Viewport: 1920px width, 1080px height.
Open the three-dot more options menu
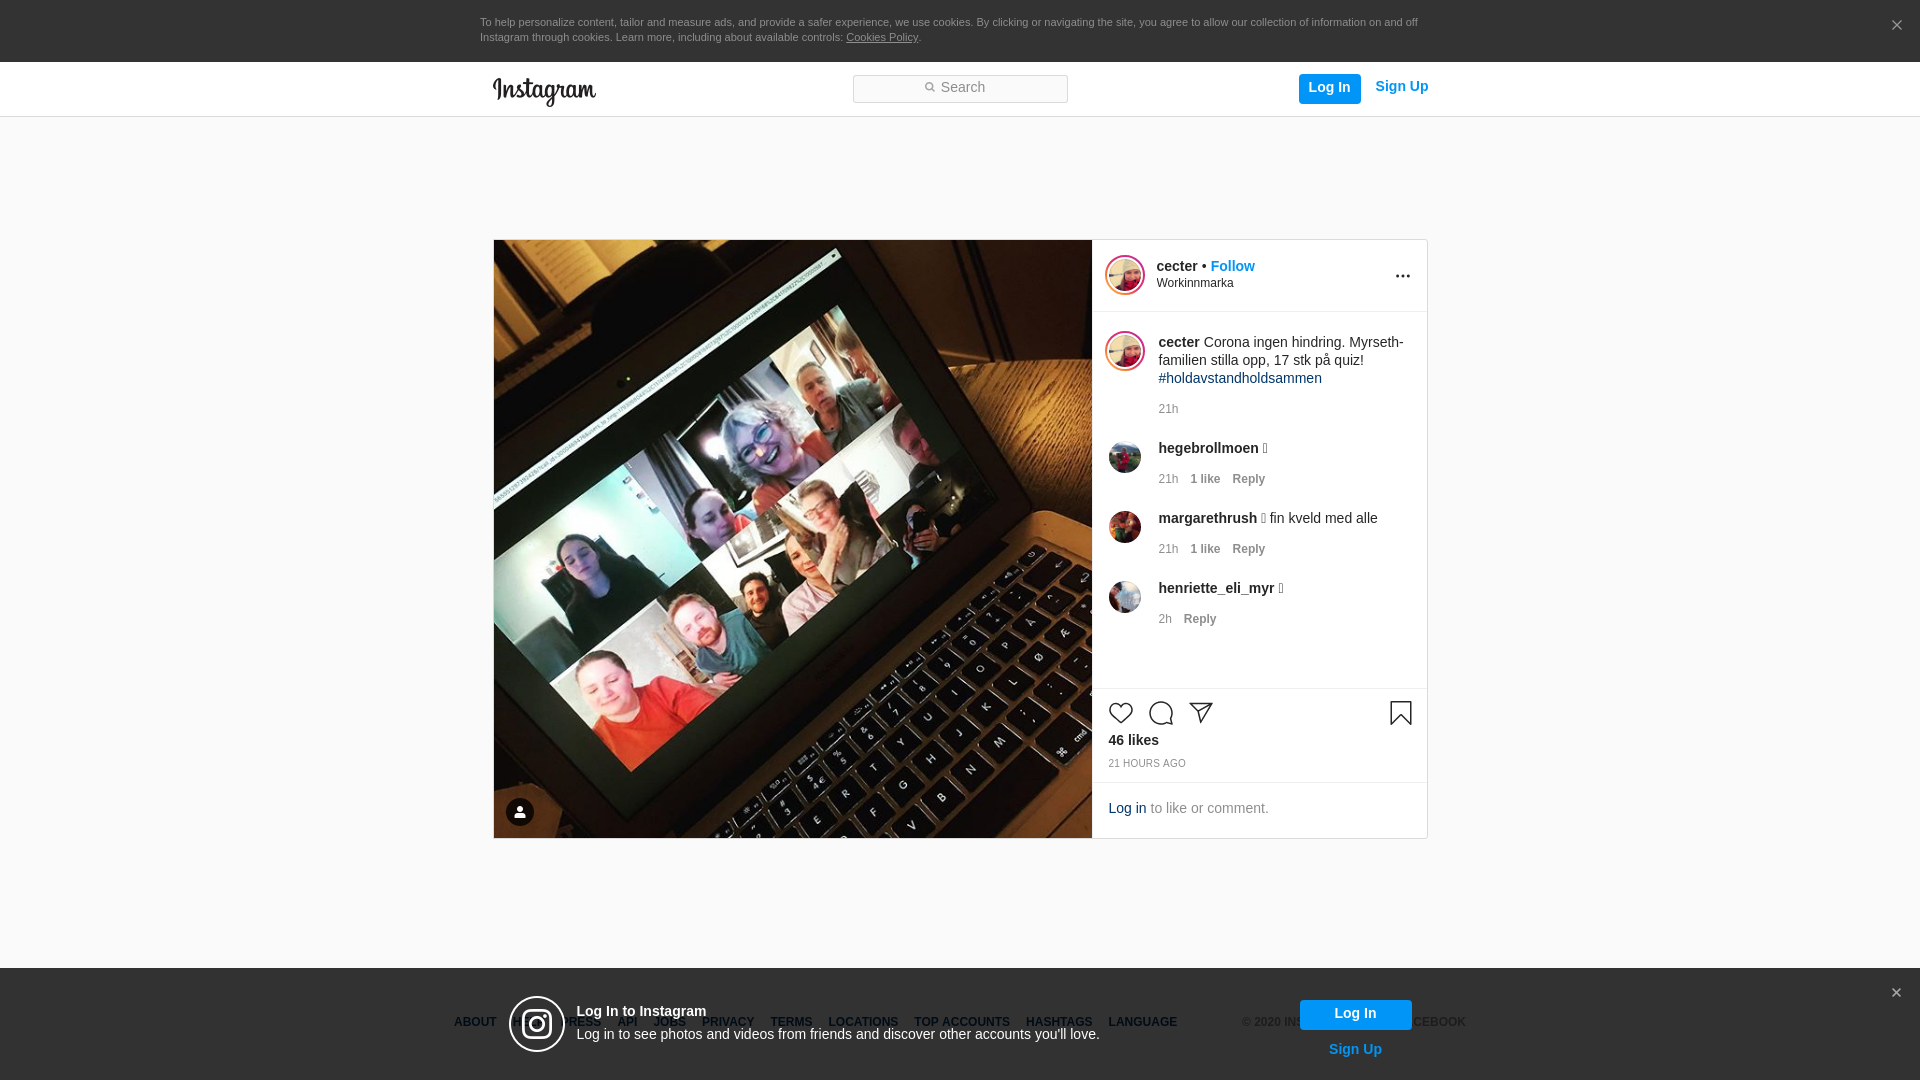coord(1402,276)
